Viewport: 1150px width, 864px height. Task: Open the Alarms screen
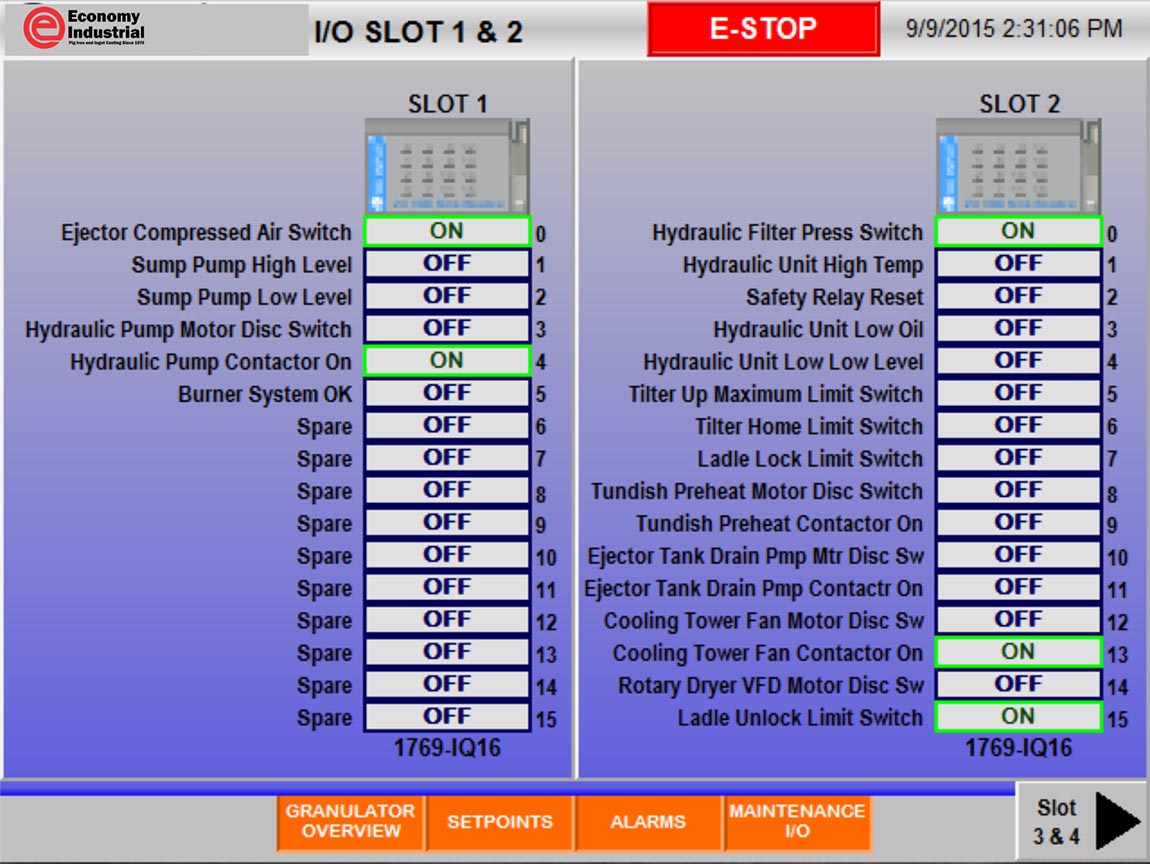coord(648,821)
